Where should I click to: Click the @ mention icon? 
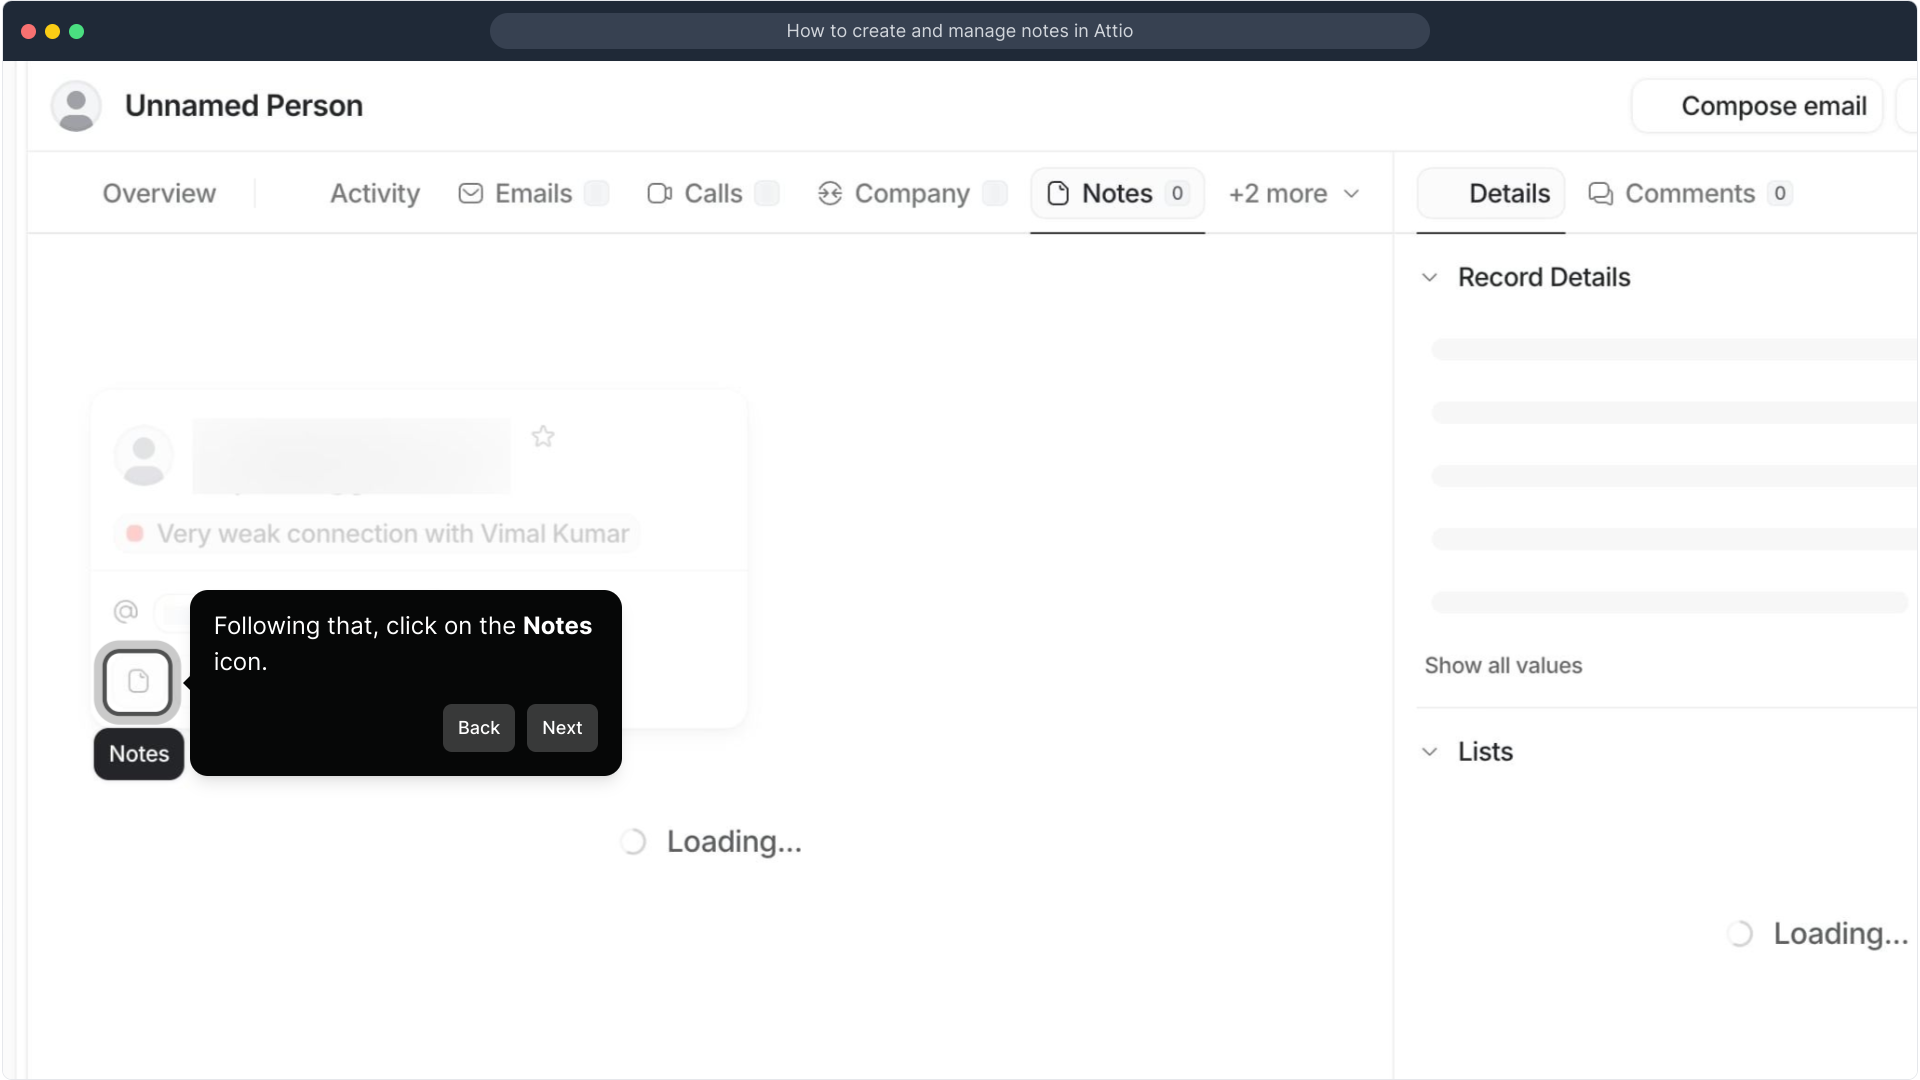(126, 611)
